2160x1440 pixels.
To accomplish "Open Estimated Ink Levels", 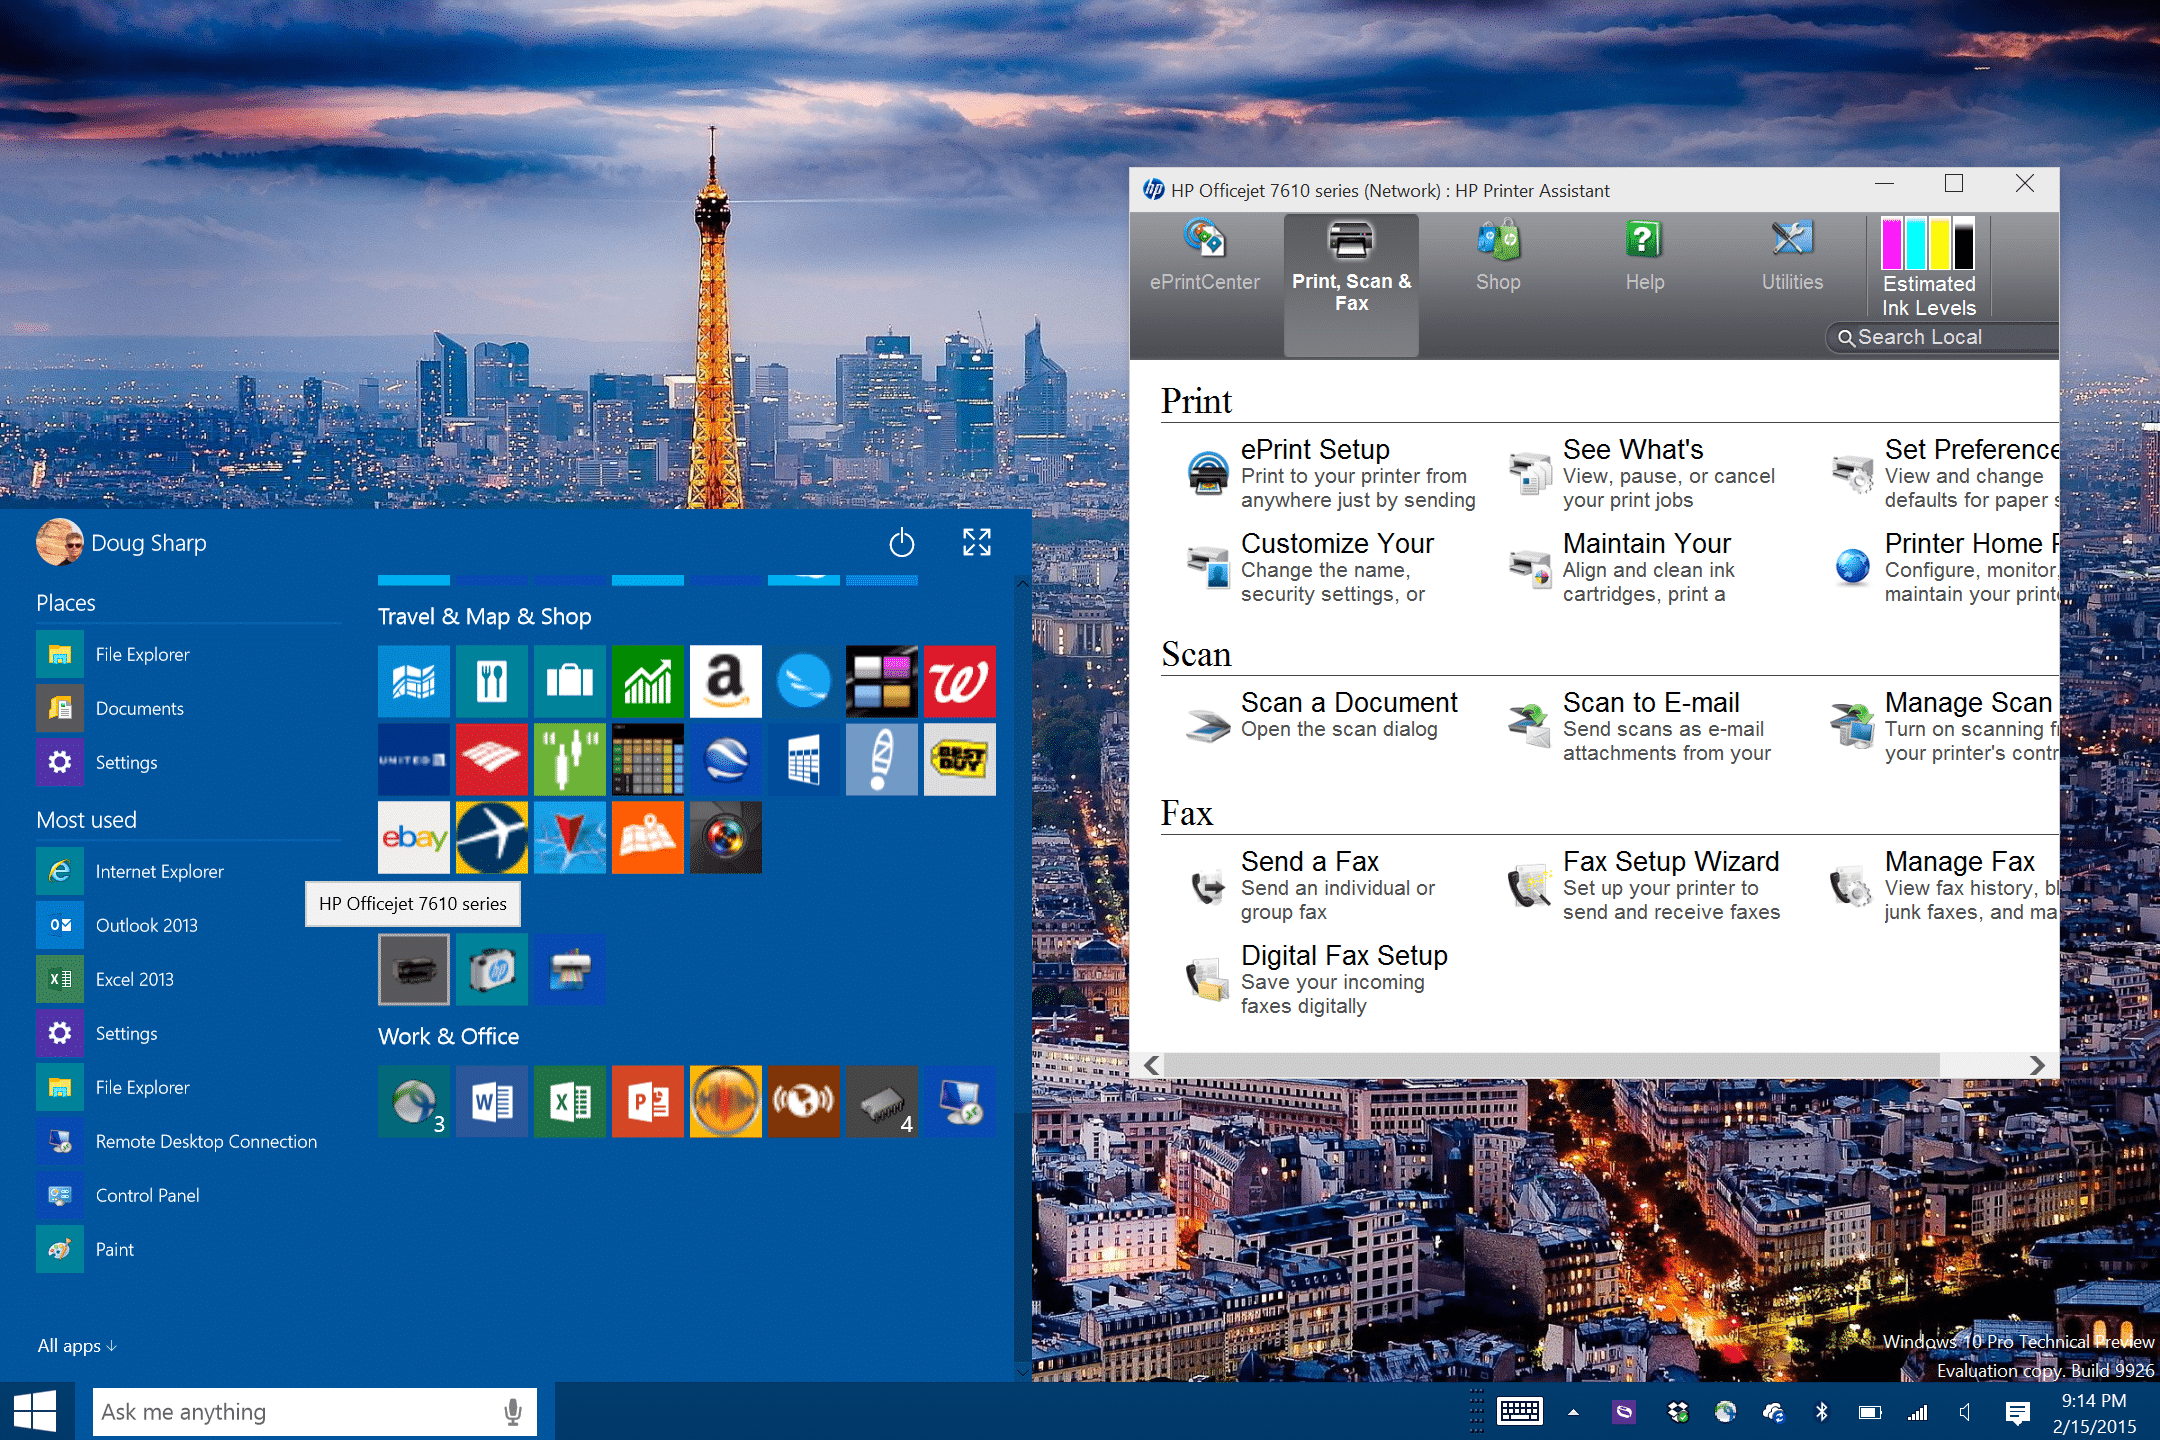I will click(1929, 268).
